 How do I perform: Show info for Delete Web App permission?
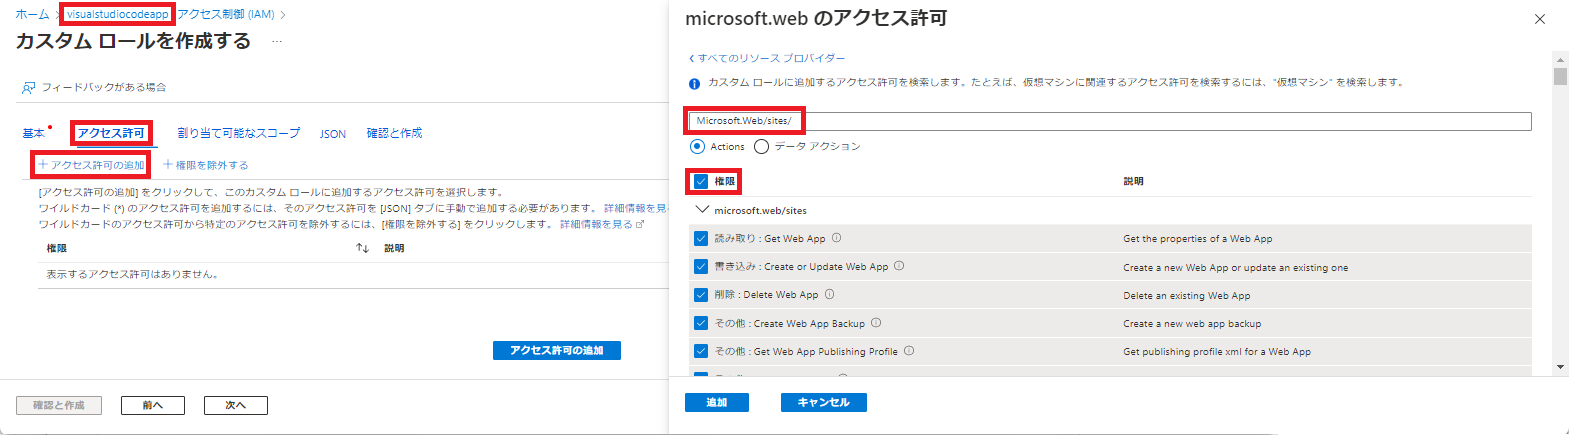830,294
